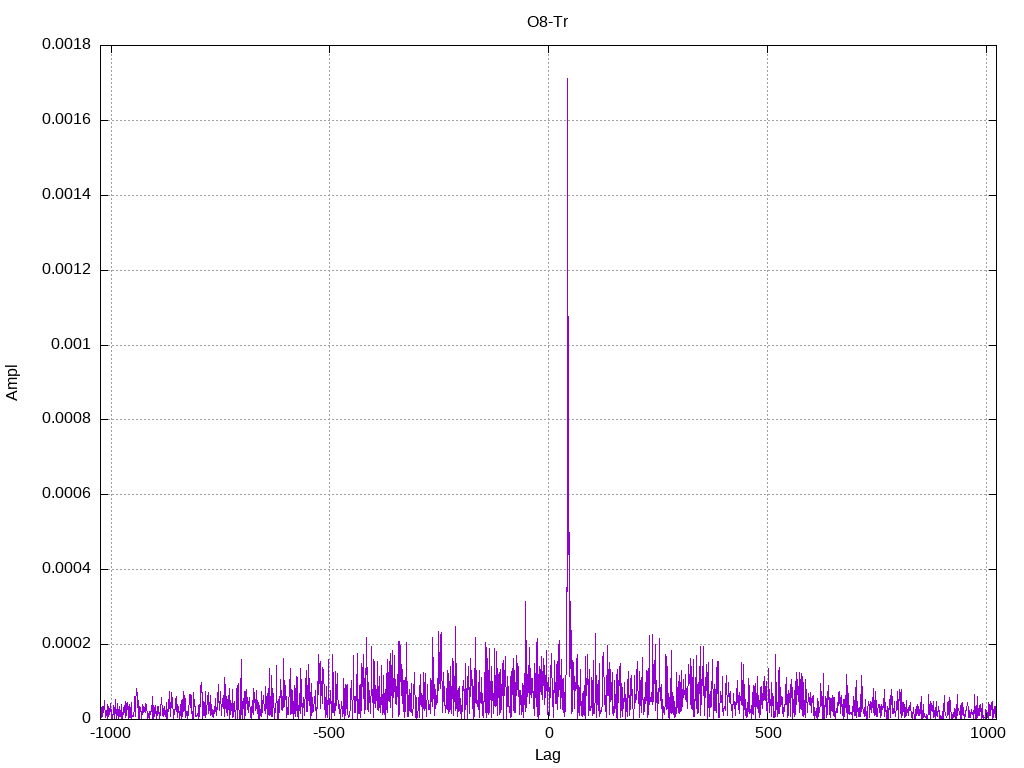Select the 1000 x-axis tick label

986,733
